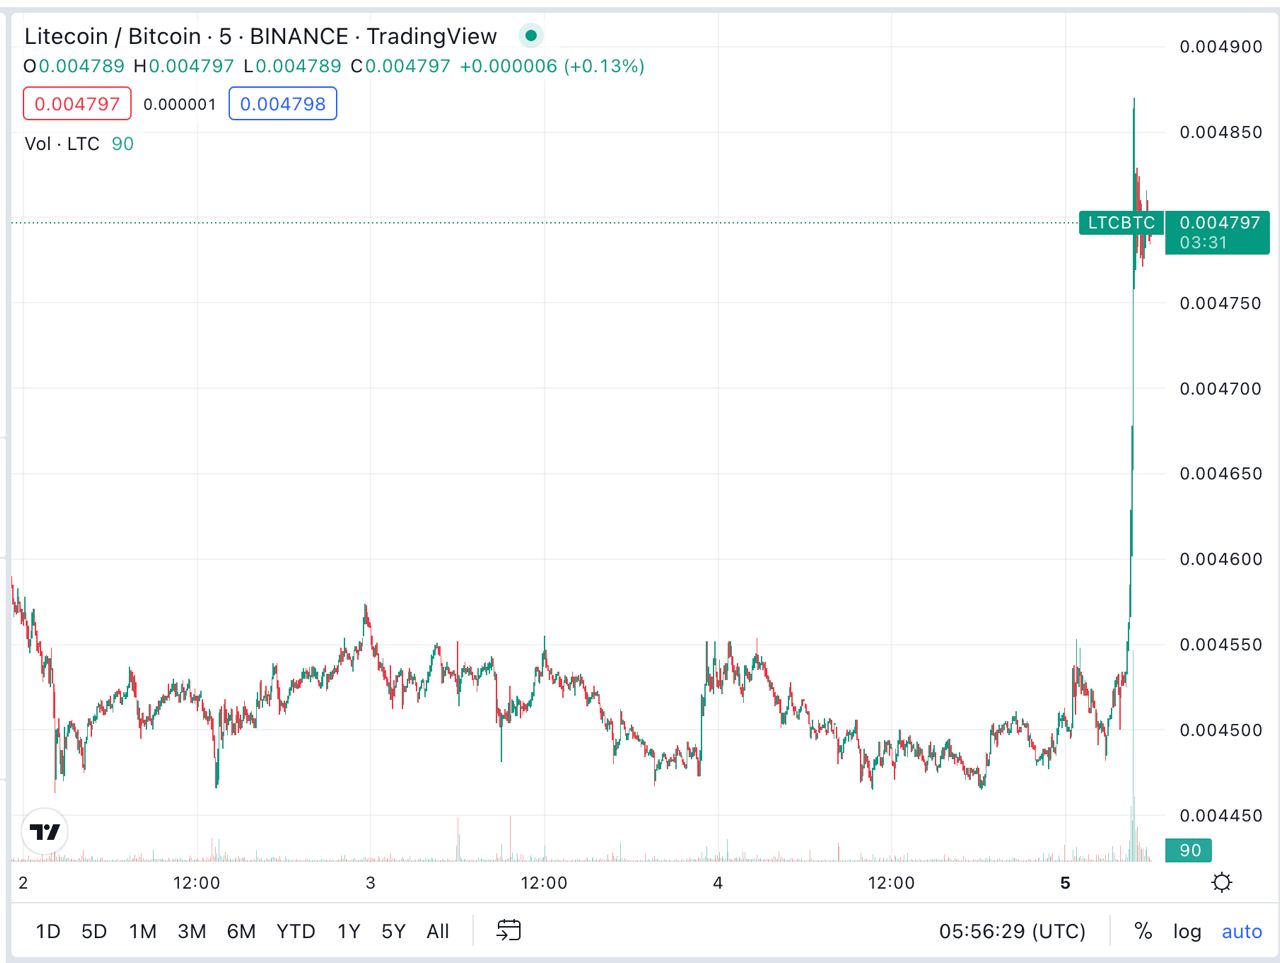Click the green market status dot
Screen dimensions: 1280x963
(531, 36)
